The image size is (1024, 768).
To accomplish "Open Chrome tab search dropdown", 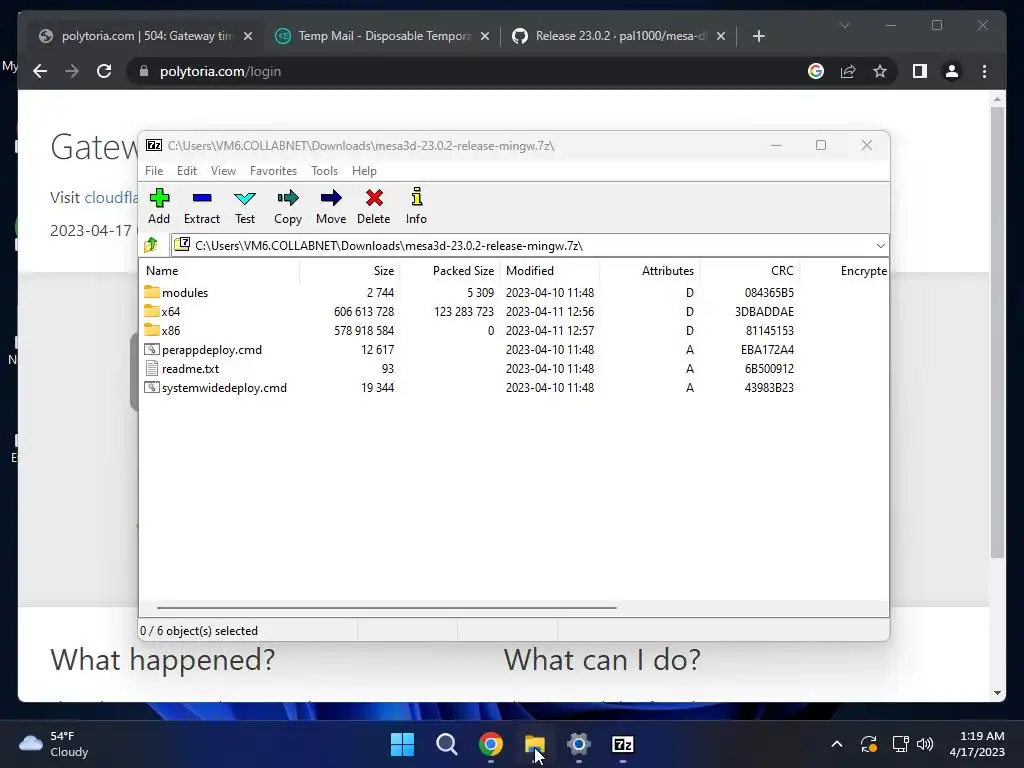I will pos(844,25).
